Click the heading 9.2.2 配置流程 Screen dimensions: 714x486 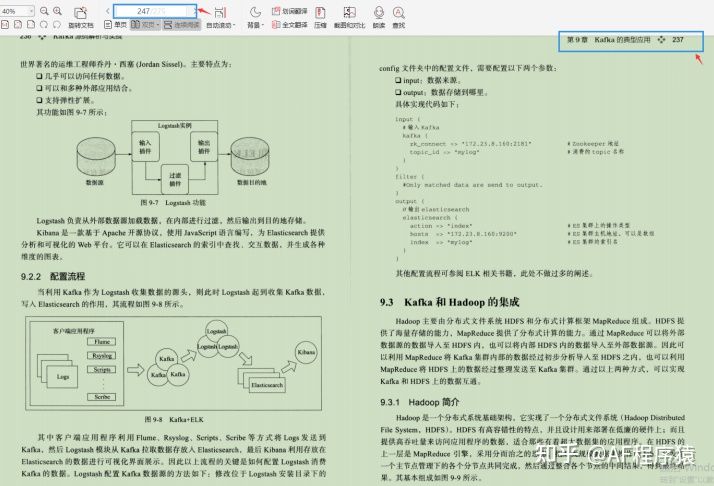click(x=53, y=276)
